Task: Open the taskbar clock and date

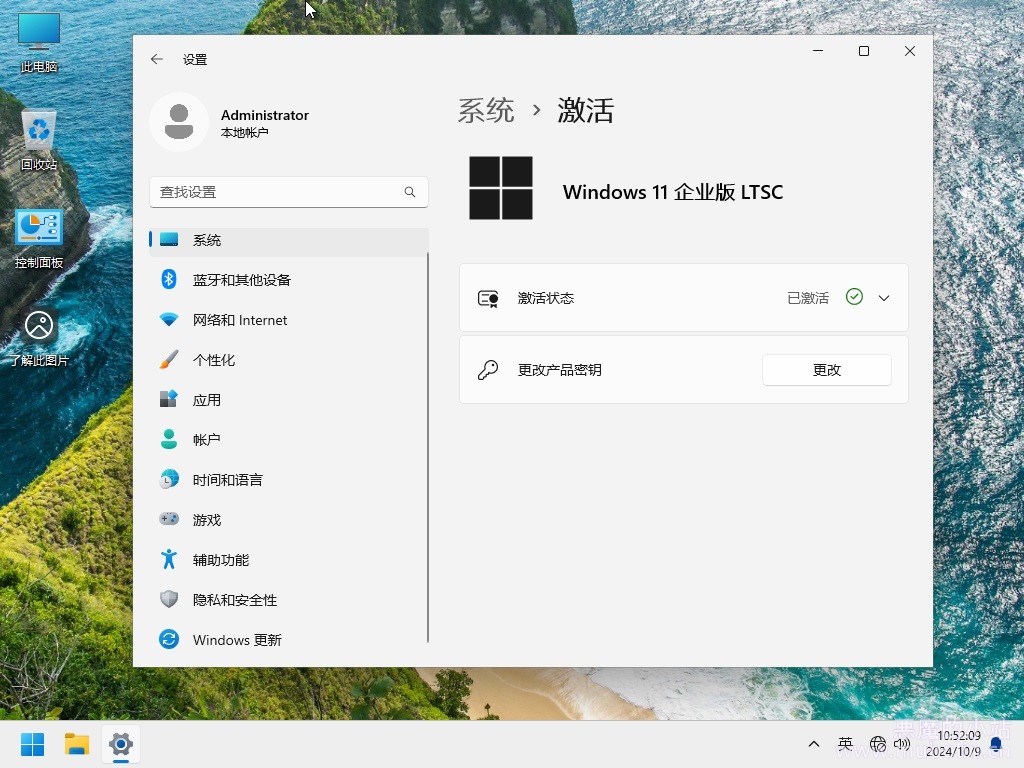Action: [x=953, y=744]
